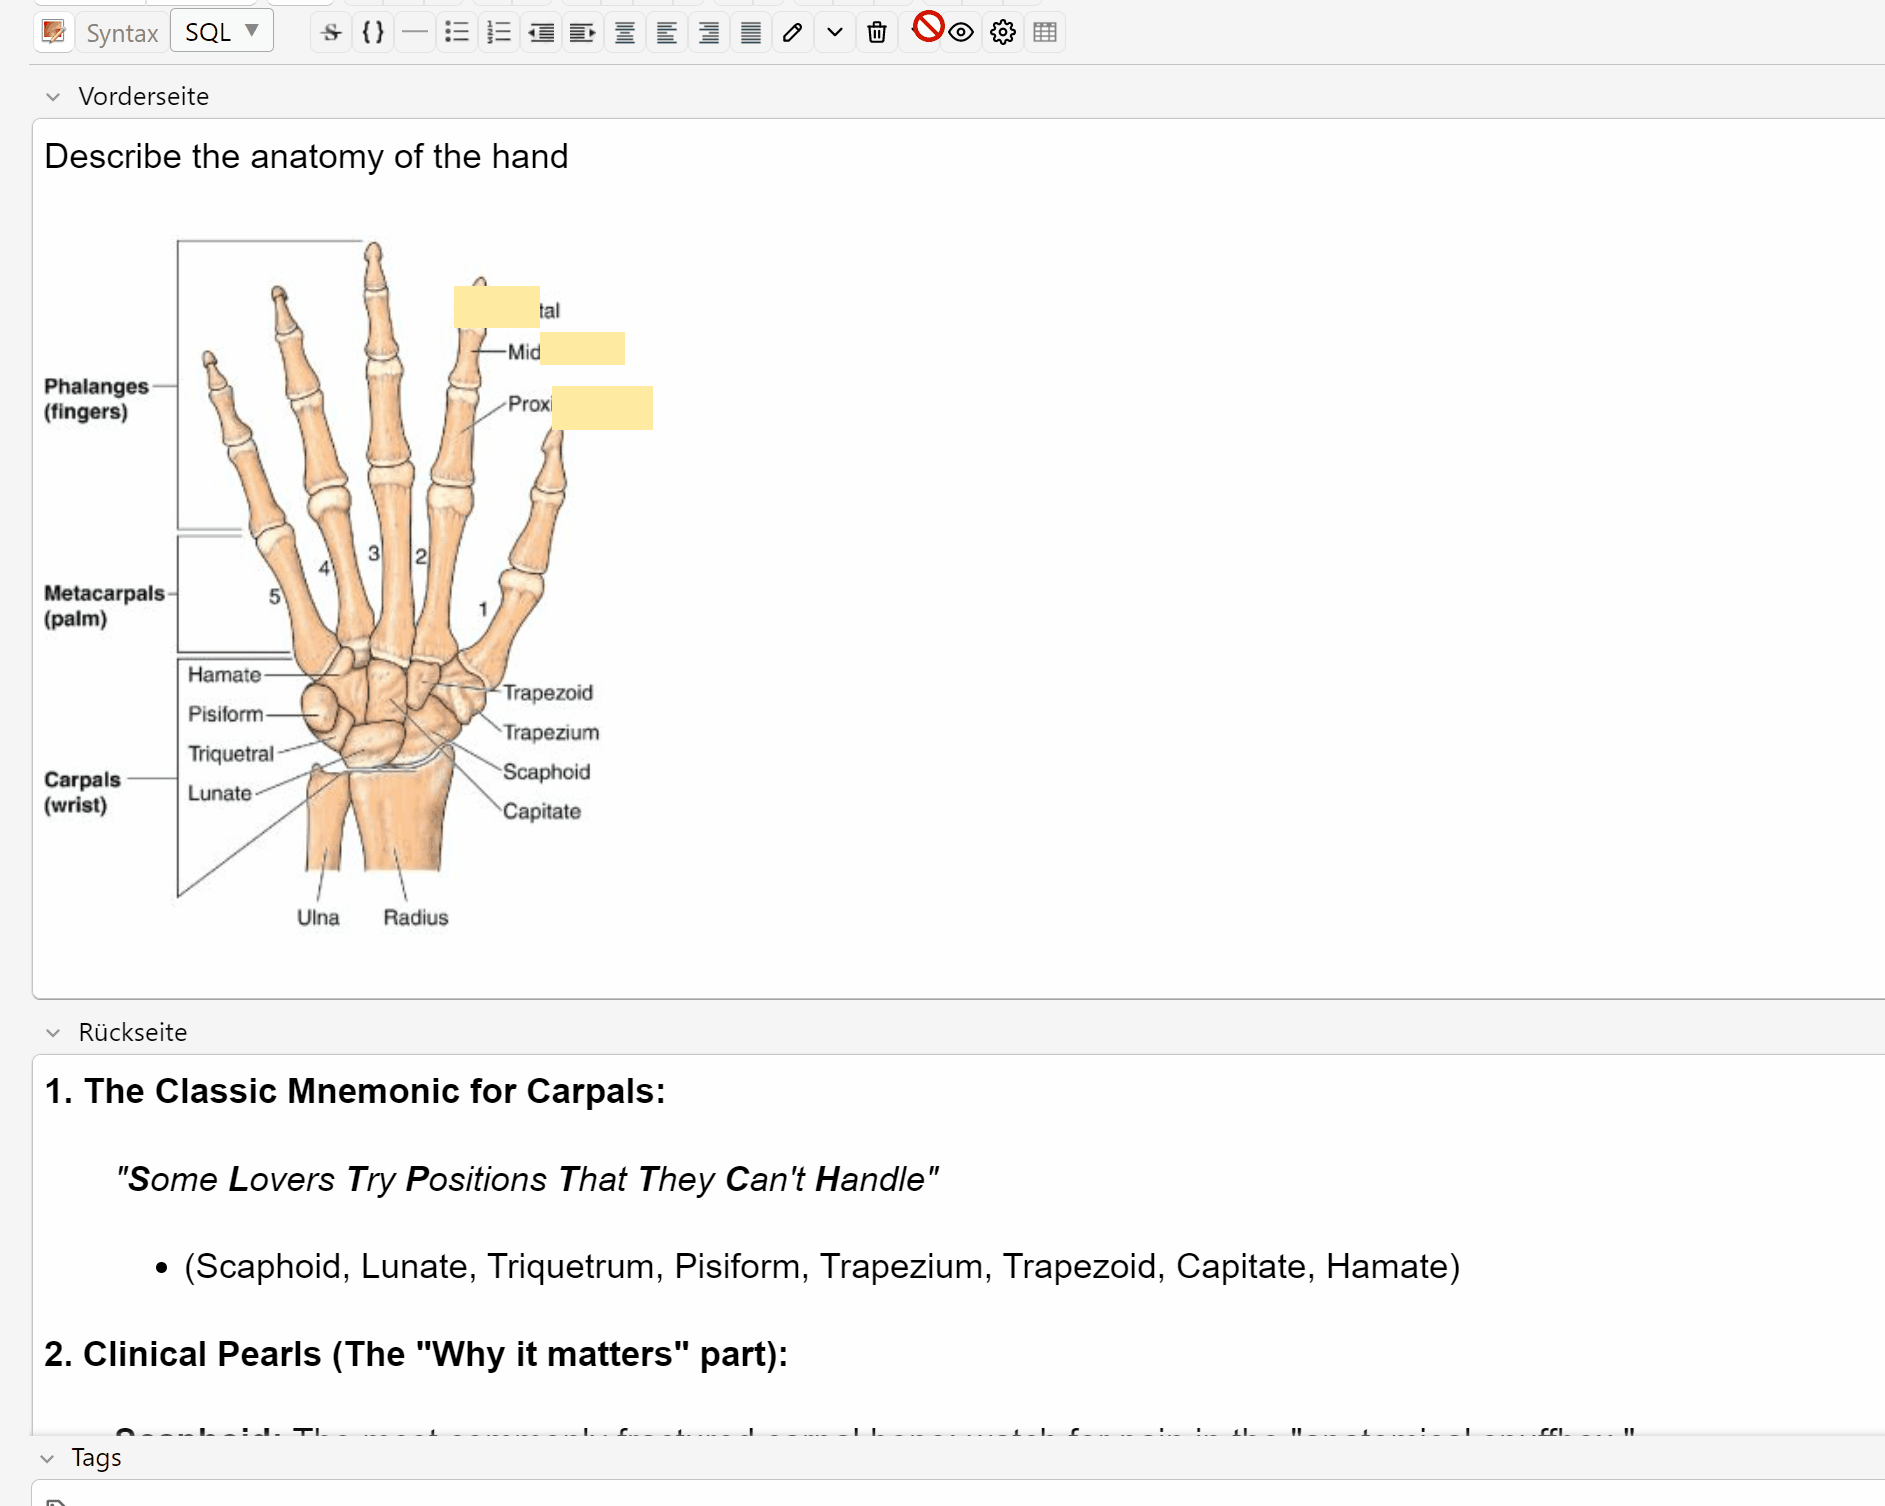Image resolution: width=1885 pixels, height=1506 pixels.
Task: Click the Syntax button
Action: tap(122, 33)
